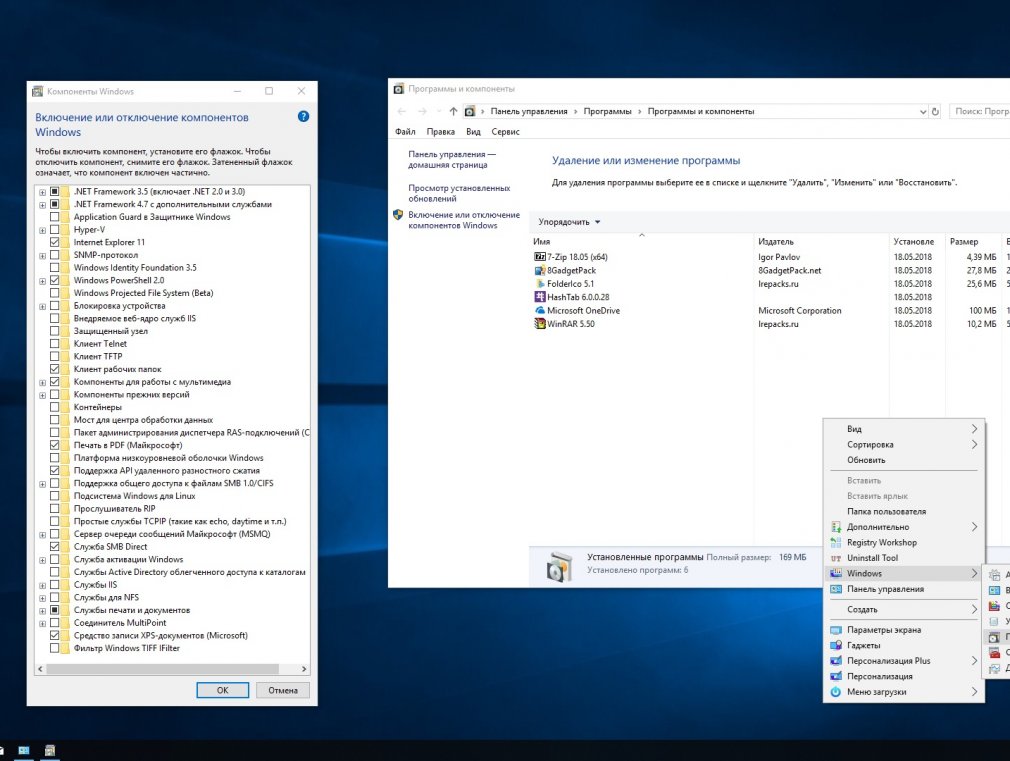This screenshot has height=761, width=1010.
Task: Expand Компоненты для работы с мультимедиа node
Action: (43, 382)
